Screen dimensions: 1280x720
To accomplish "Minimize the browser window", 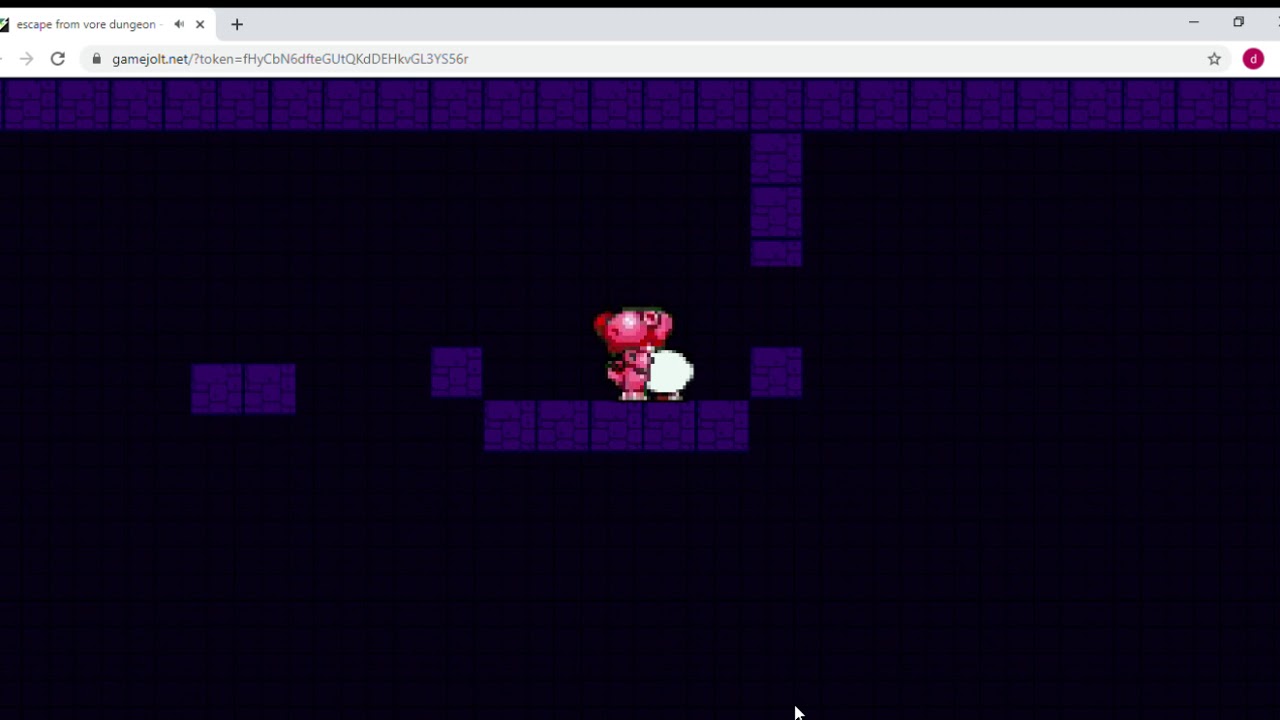I will (x=1193, y=22).
